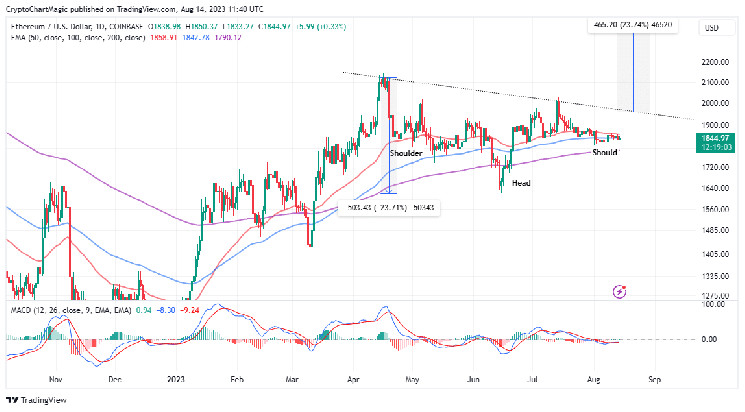Click the Aug label on time axis
Screen dimensions: 745x412
tap(596, 379)
